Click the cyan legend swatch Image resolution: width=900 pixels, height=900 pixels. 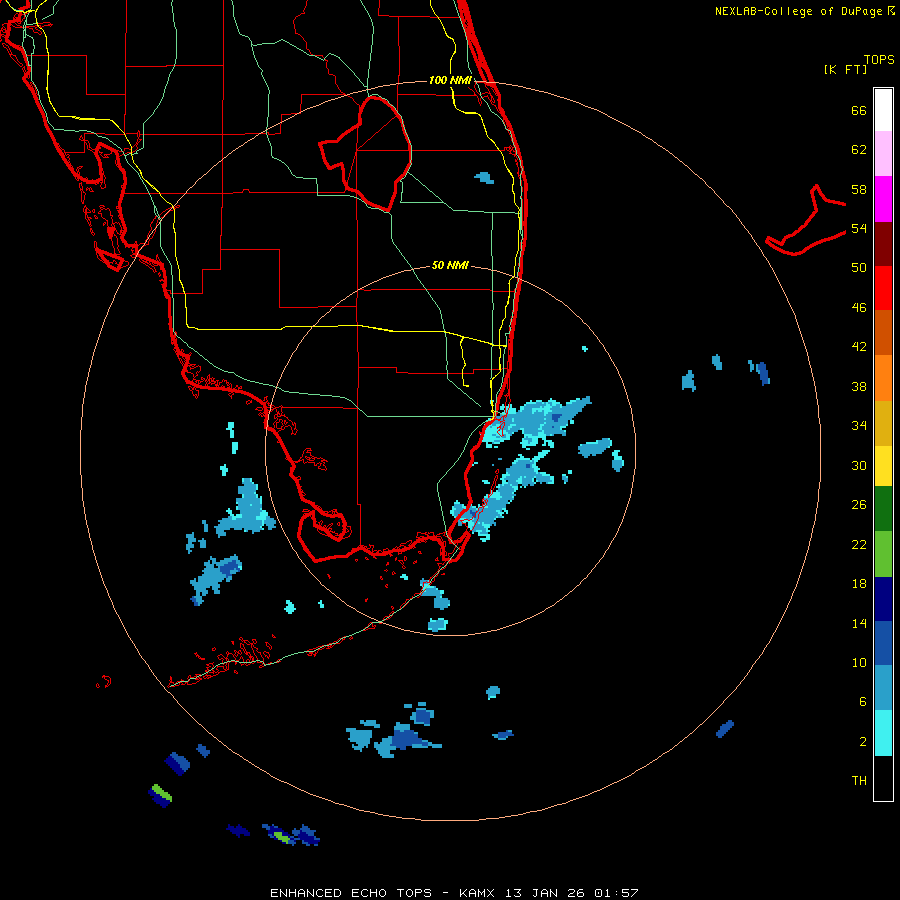tap(883, 733)
